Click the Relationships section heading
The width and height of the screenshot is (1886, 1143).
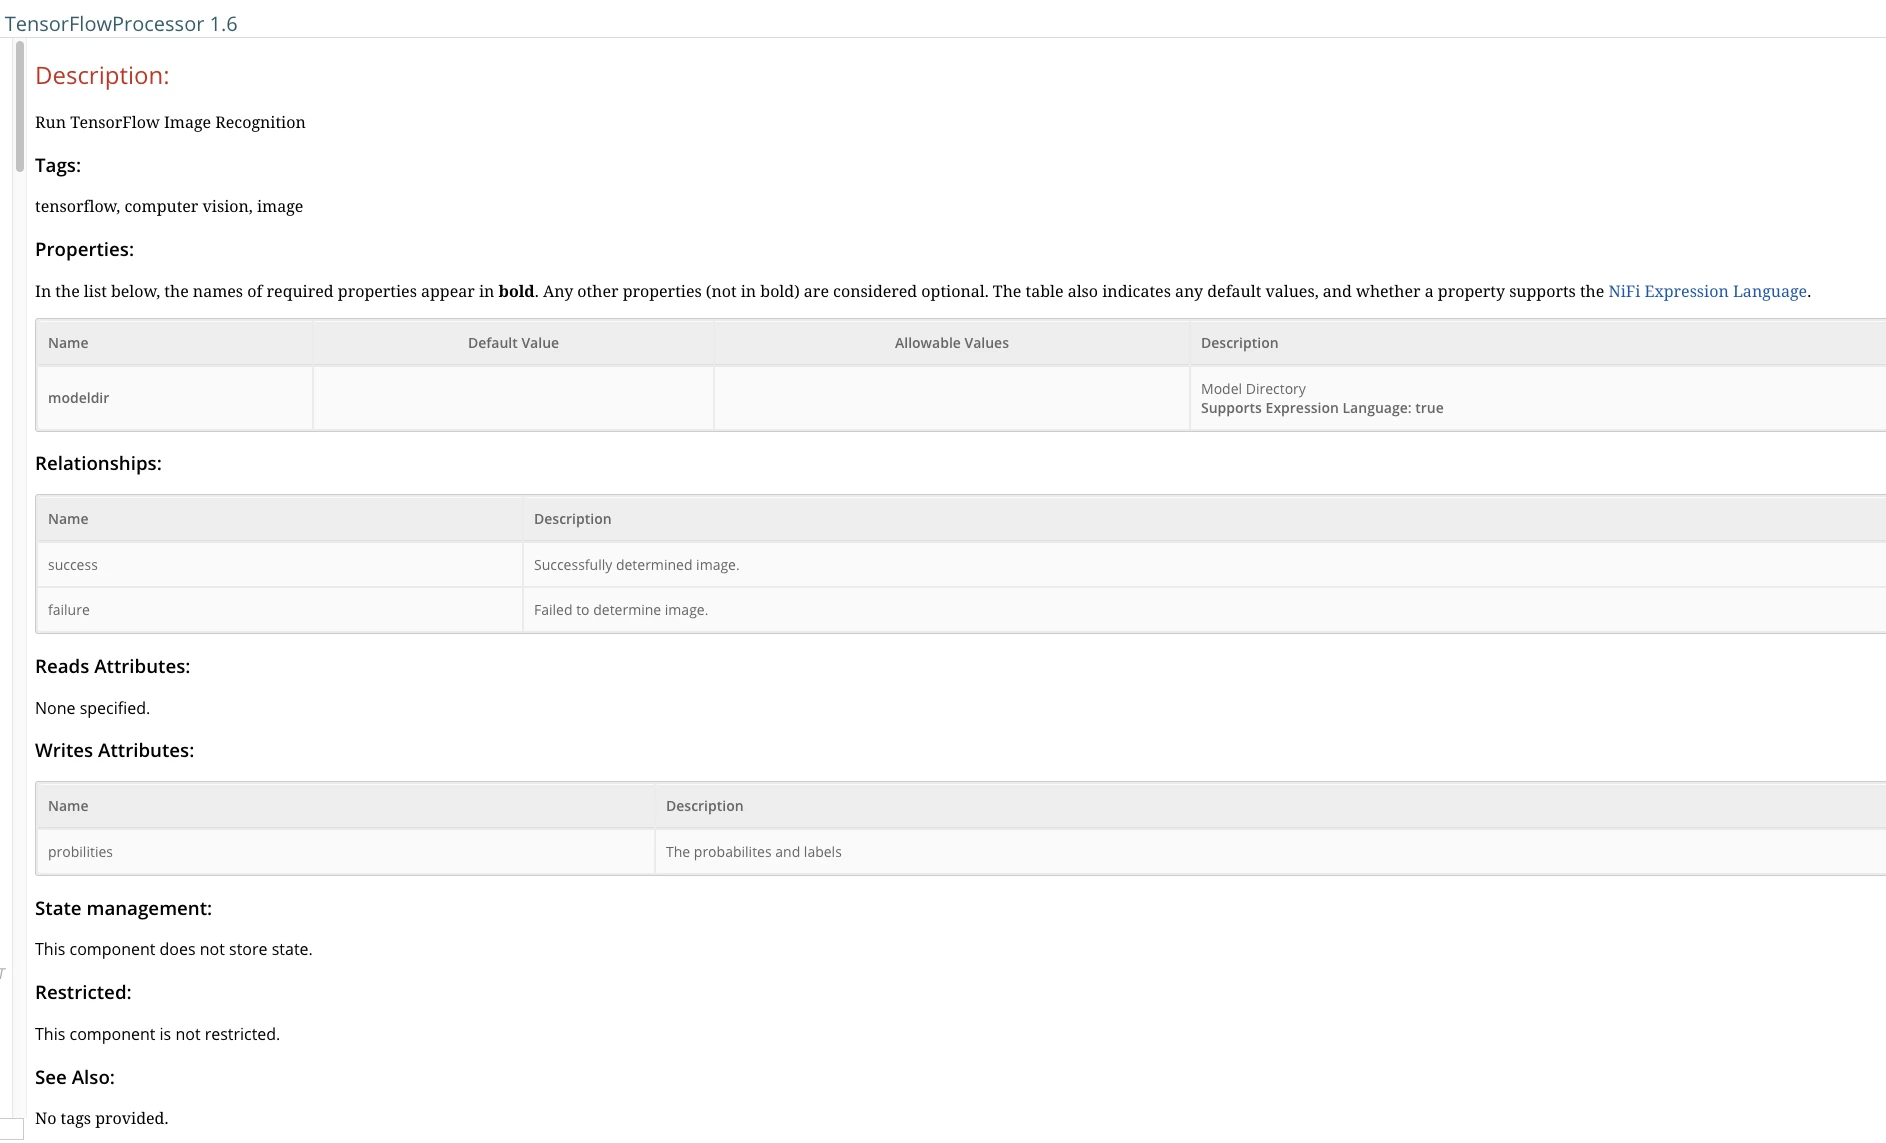tap(98, 463)
